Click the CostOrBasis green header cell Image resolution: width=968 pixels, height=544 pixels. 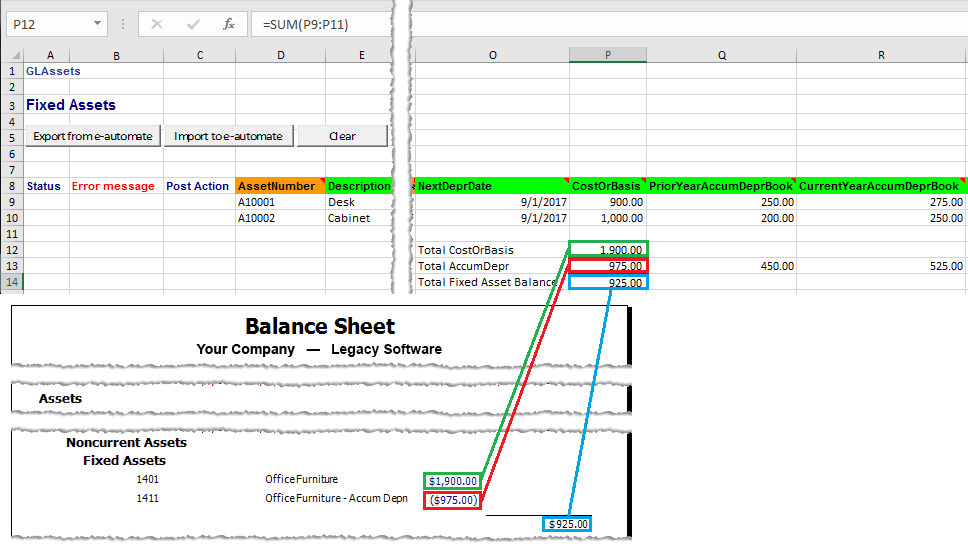pyautogui.click(x=607, y=186)
